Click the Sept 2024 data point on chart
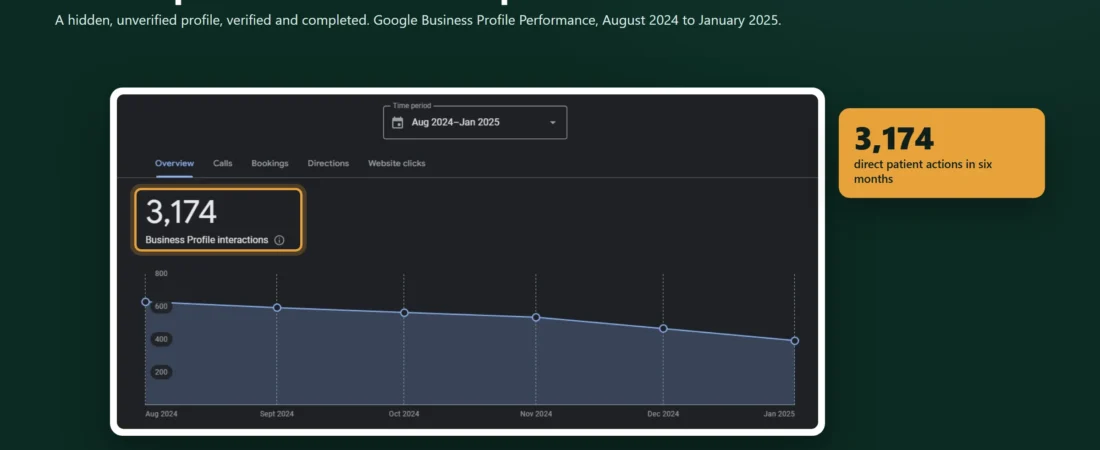This screenshot has width=1100, height=450. [277, 307]
